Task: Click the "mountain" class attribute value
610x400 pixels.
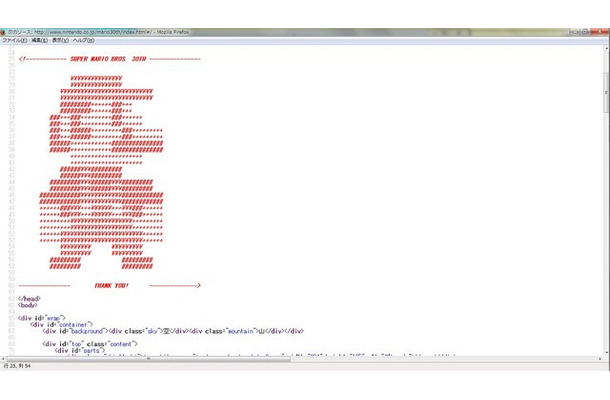Action: point(240,331)
